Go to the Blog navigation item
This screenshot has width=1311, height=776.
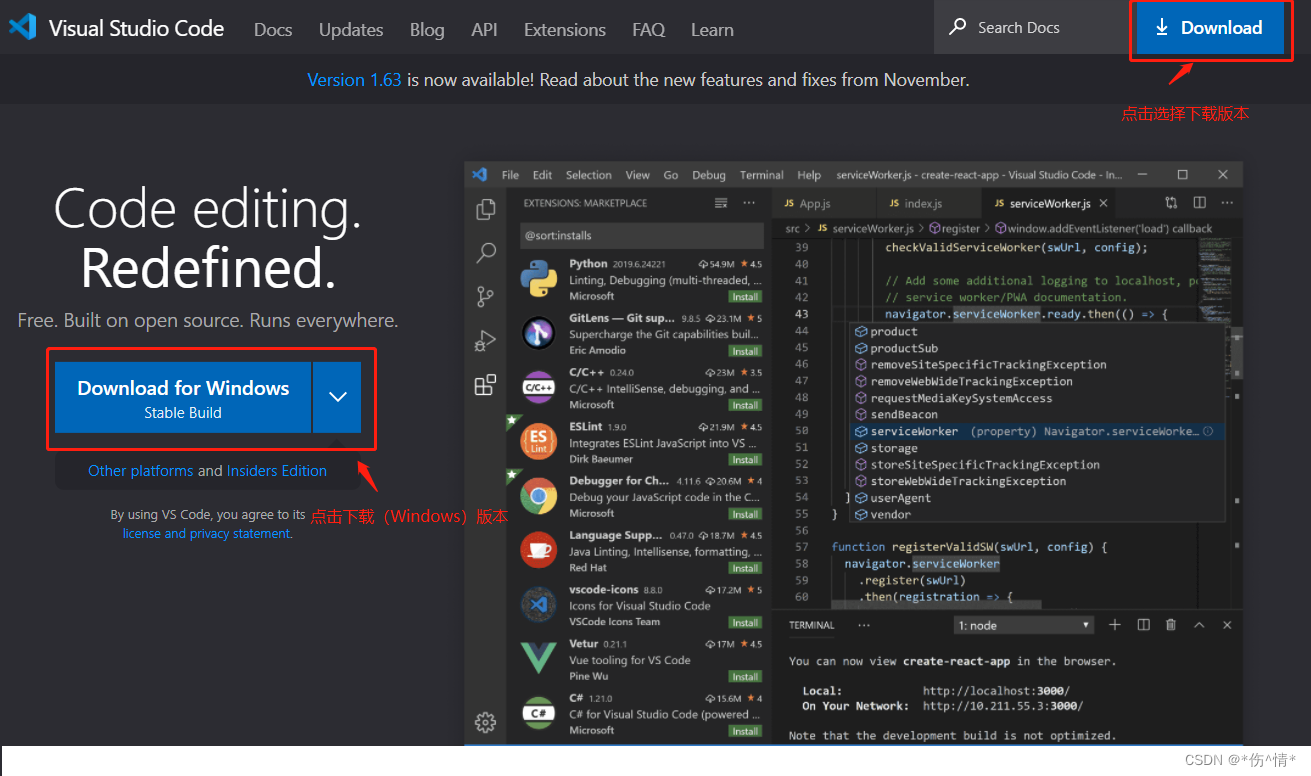(x=427, y=30)
